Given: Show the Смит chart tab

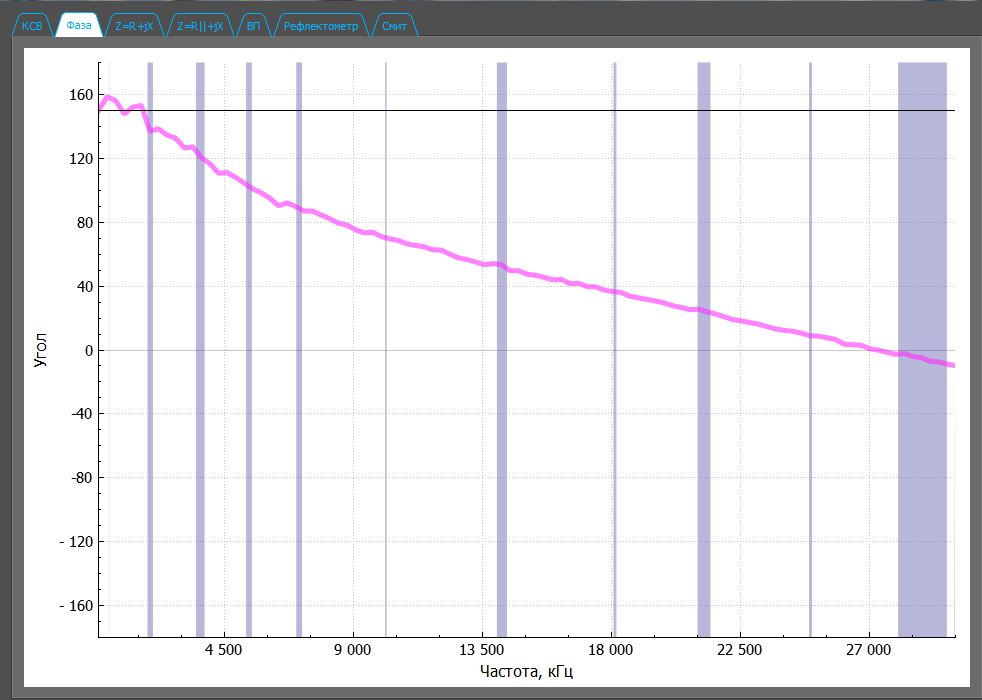Looking at the screenshot, I should click(x=394, y=27).
